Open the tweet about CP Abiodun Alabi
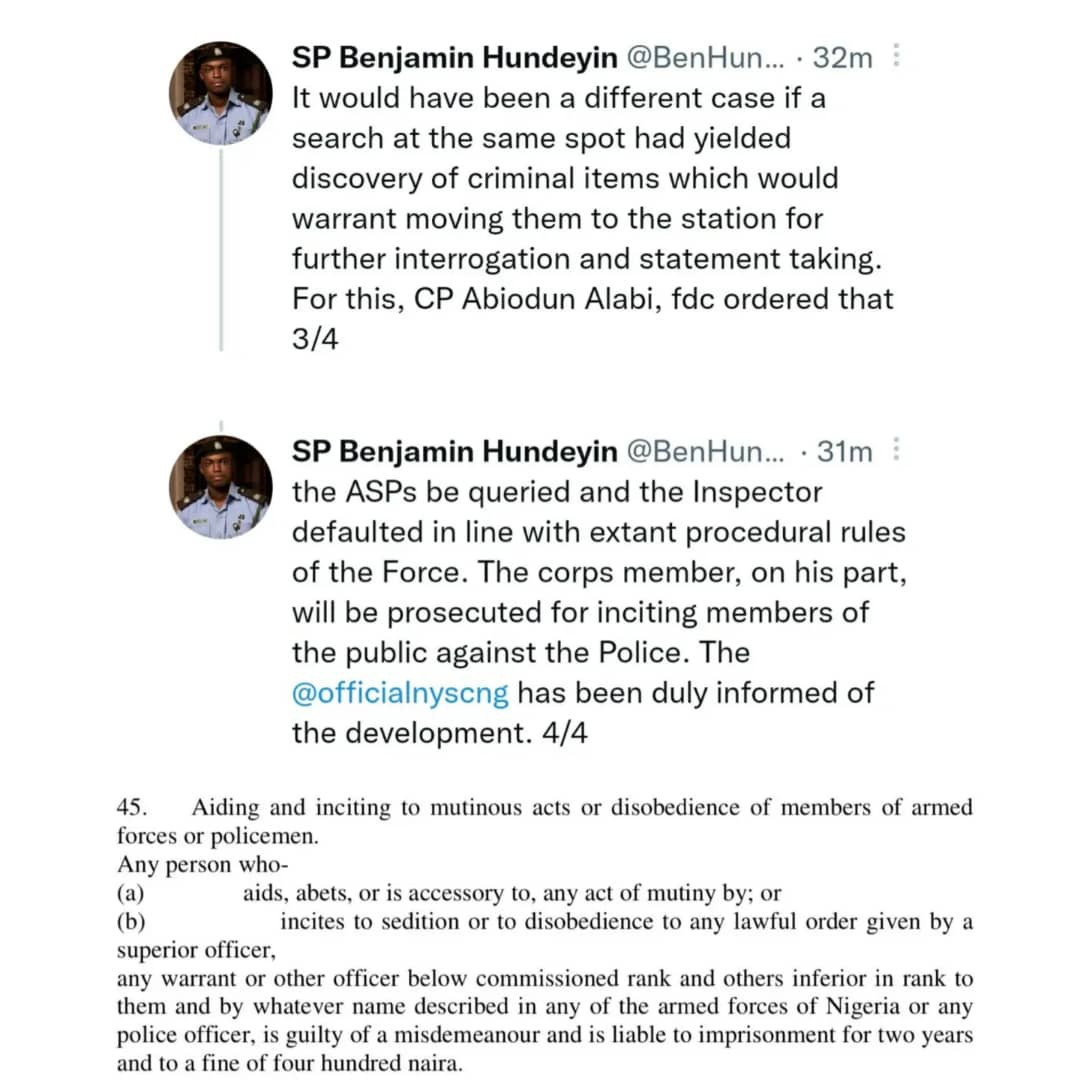 point(592,218)
